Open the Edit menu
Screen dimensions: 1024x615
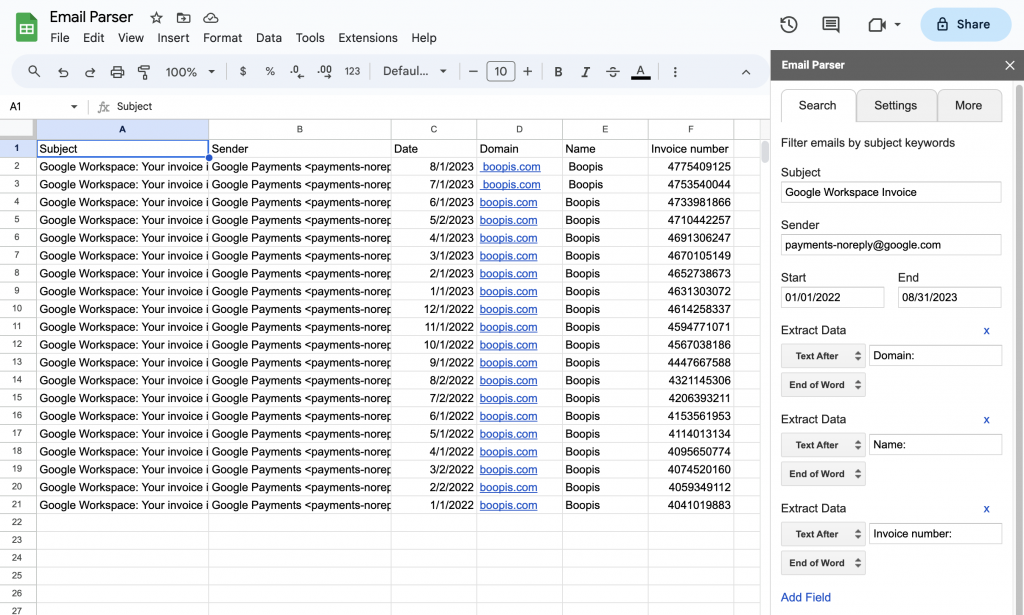tap(93, 38)
